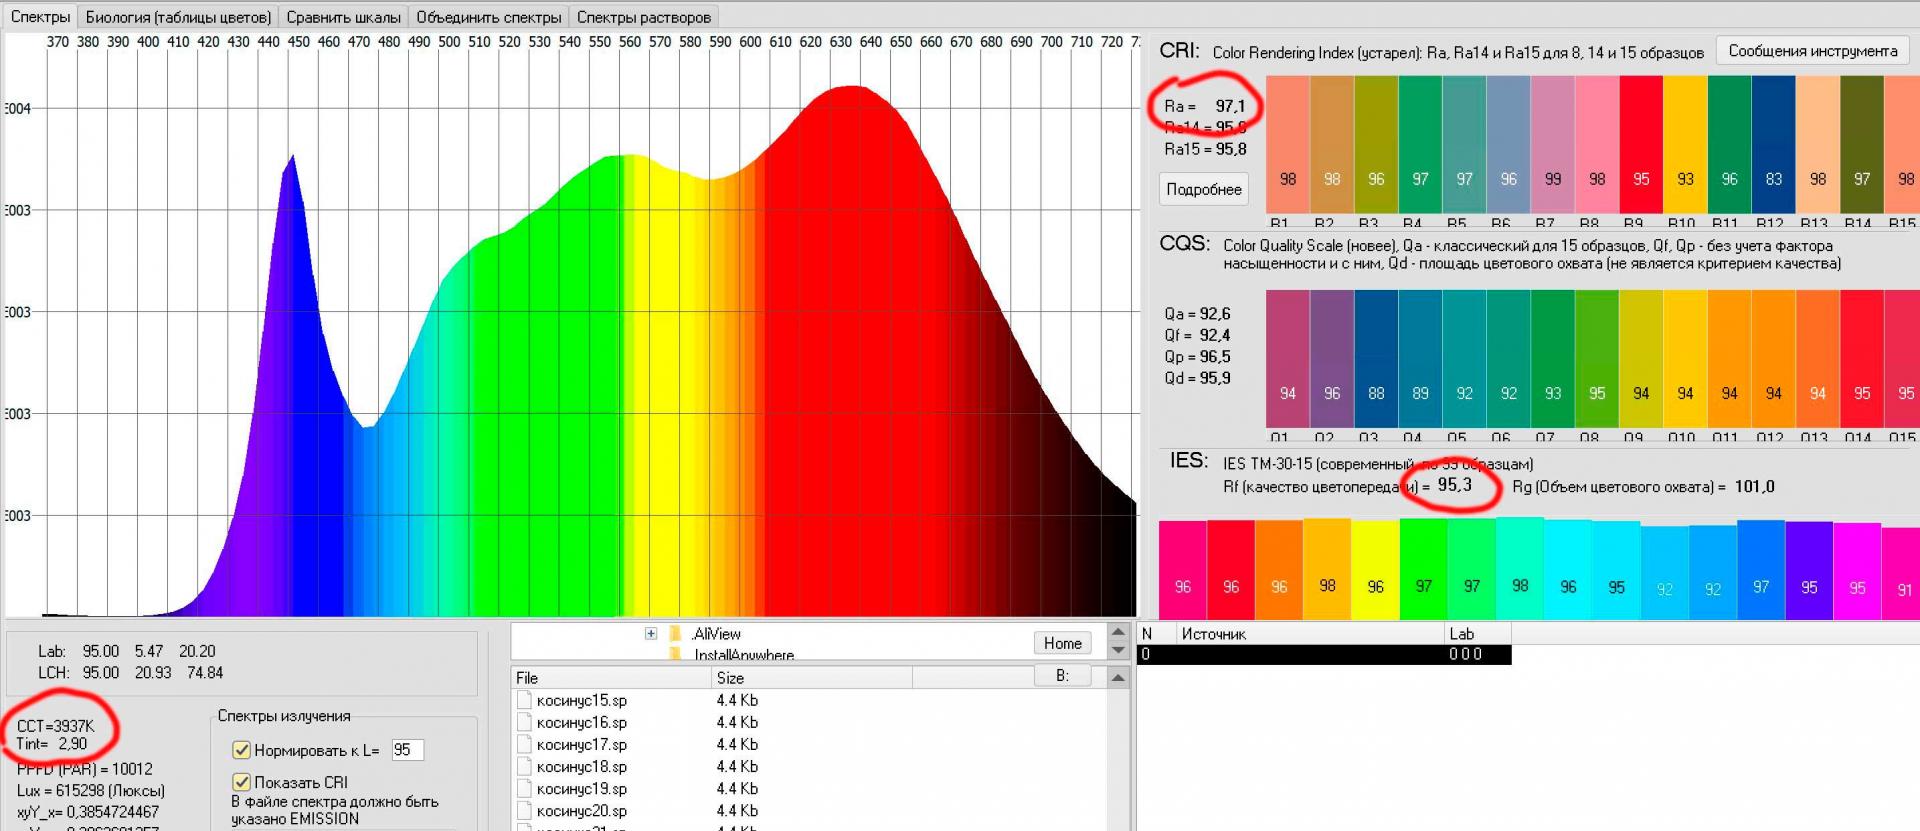Toggle the 'Нормировать к L=' checkbox
This screenshot has height=831, width=1920.
coord(241,750)
